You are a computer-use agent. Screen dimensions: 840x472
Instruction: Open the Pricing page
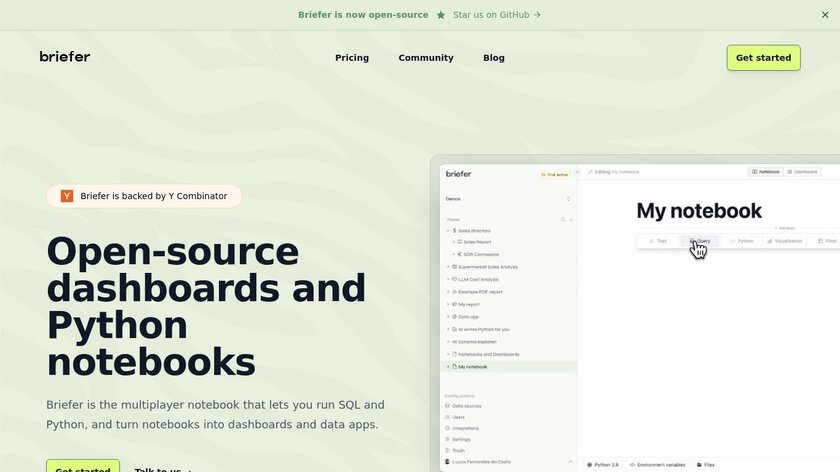pos(352,58)
